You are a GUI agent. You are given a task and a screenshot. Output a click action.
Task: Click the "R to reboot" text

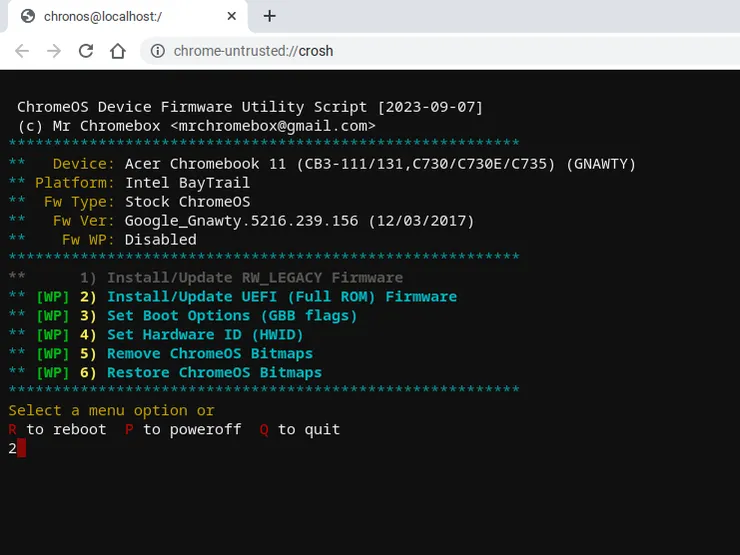57,430
